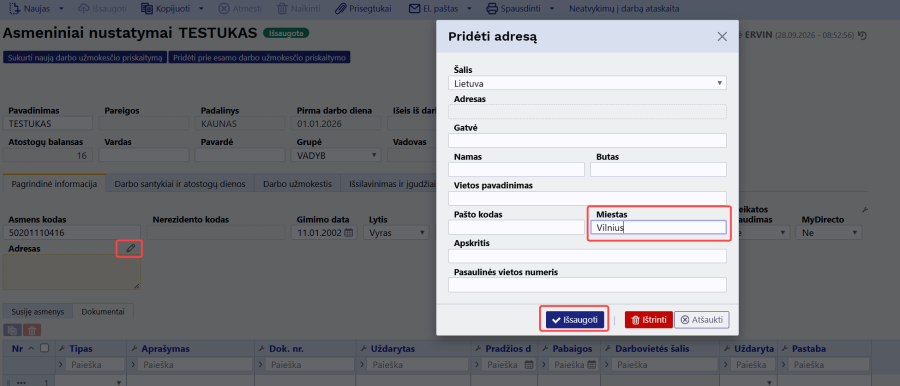This screenshot has height=386, width=900.
Task: Open the Dokumentai tab
Action: pyautogui.click(x=103, y=311)
